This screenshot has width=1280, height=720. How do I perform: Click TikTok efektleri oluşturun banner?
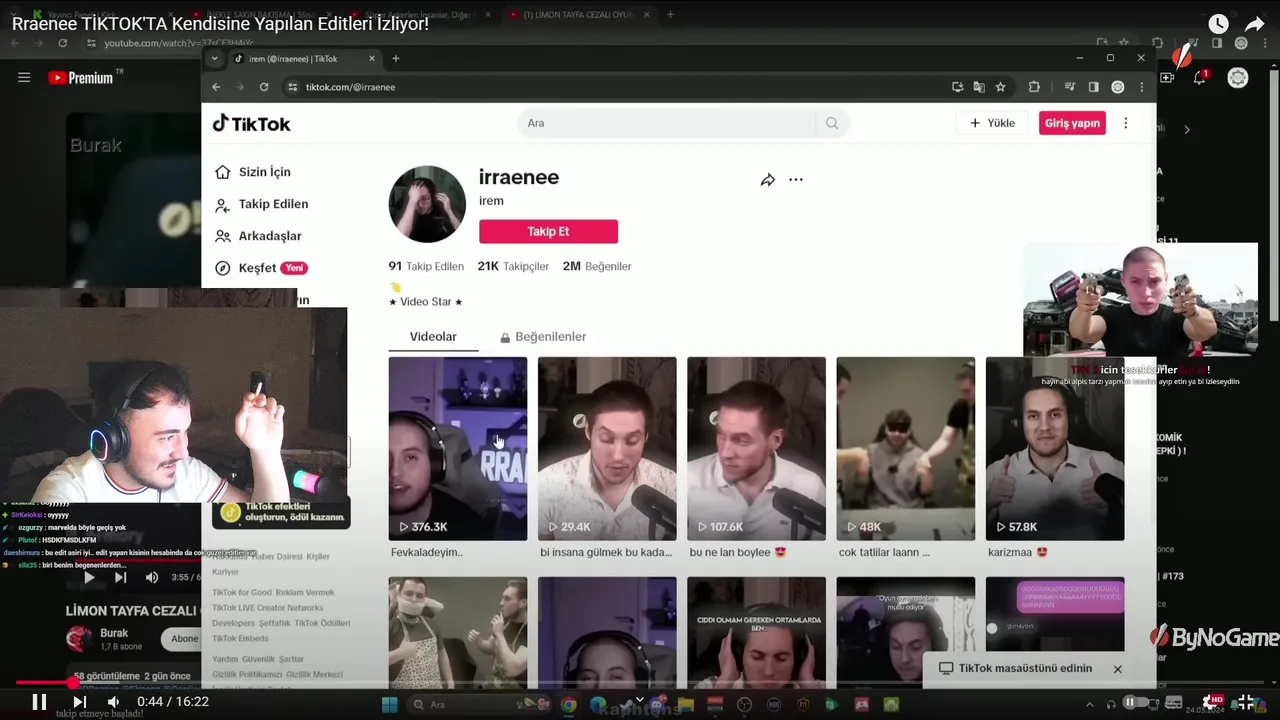[282, 512]
